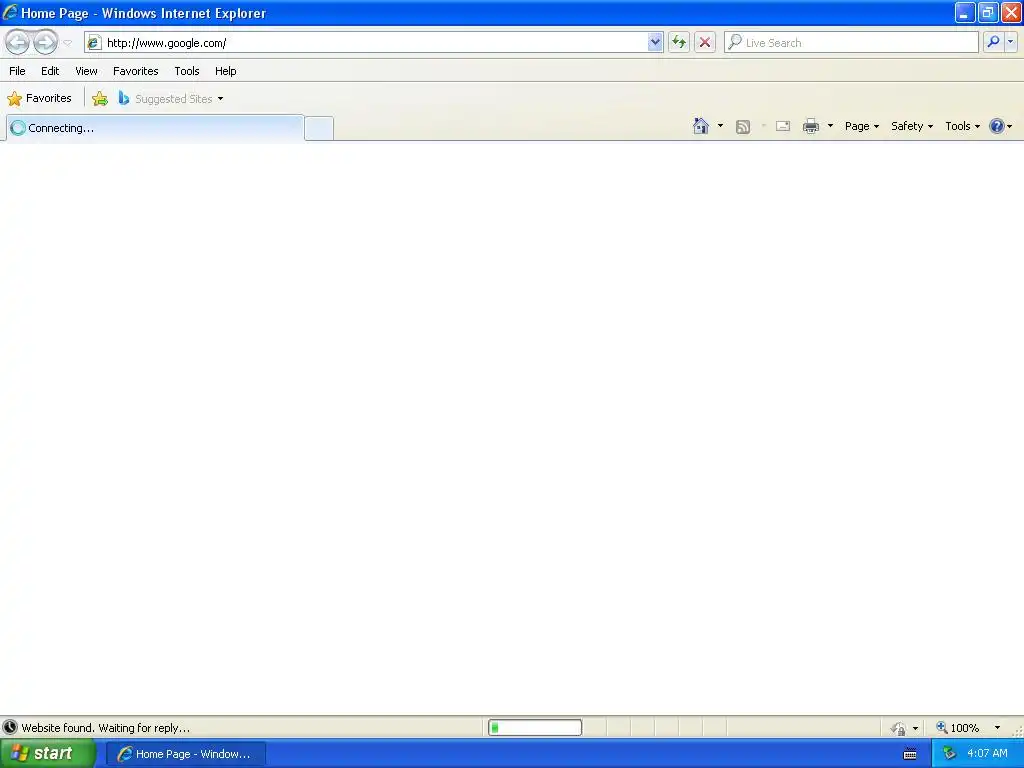Screen dimensions: 1024x768
Task: Click the Live Search input box
Action: [851, 42]
